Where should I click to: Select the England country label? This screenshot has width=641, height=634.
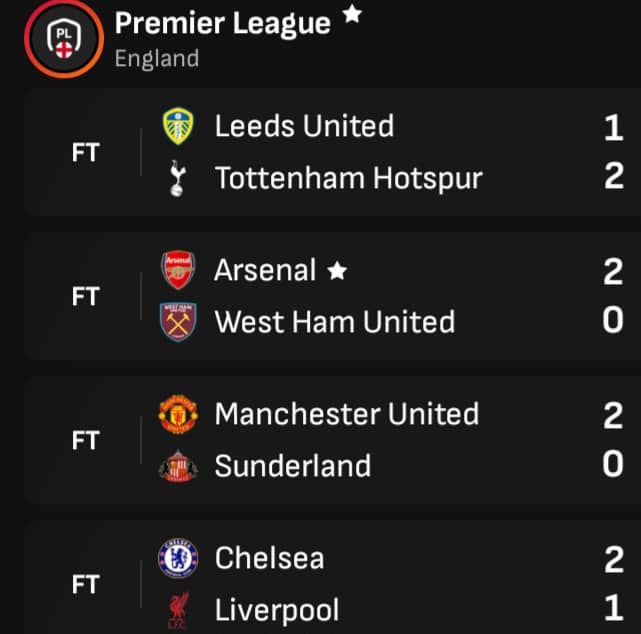[157, 58]
